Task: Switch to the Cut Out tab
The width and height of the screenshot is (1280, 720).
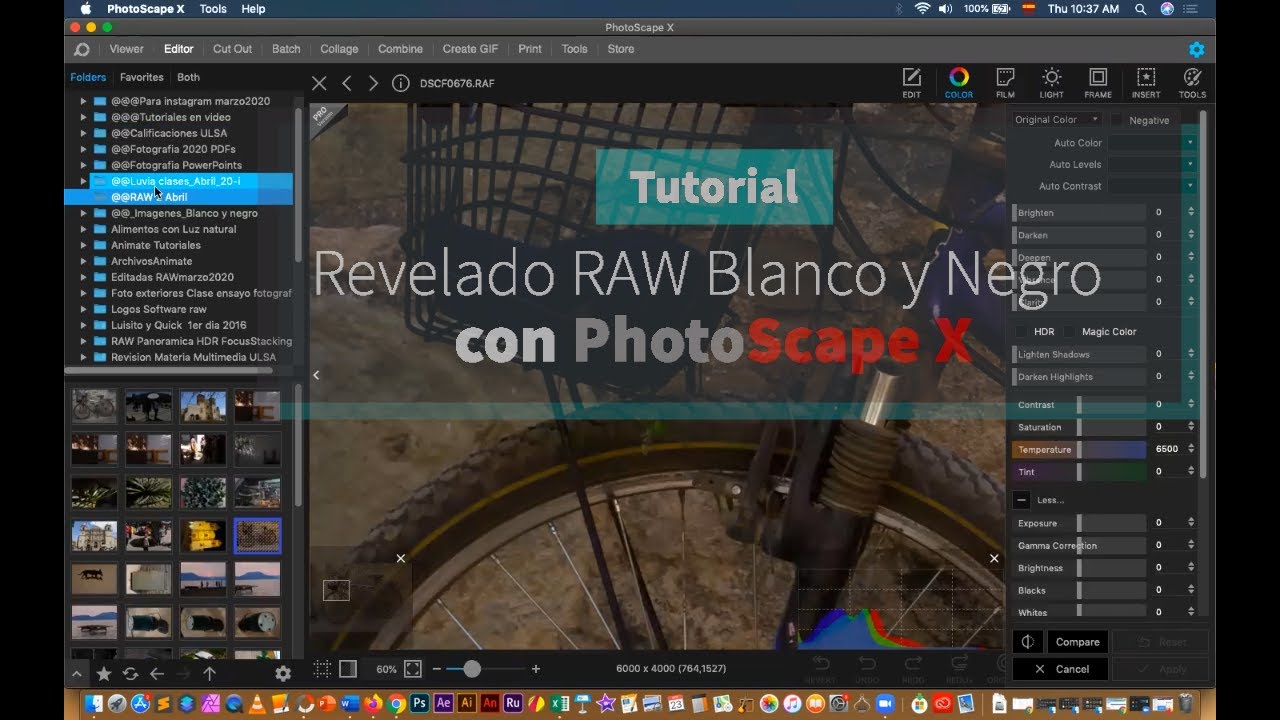Action: (x=232, y=49)
